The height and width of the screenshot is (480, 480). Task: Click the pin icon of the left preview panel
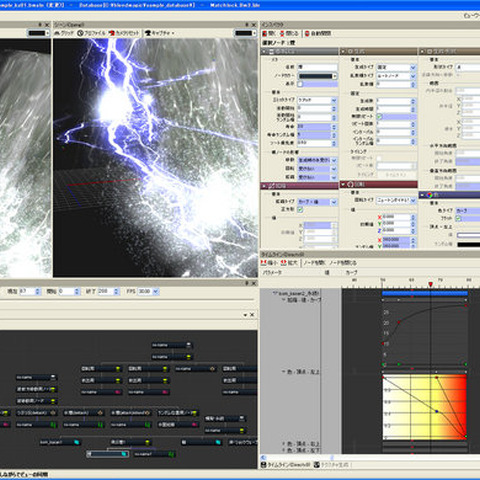click(40, 25)
